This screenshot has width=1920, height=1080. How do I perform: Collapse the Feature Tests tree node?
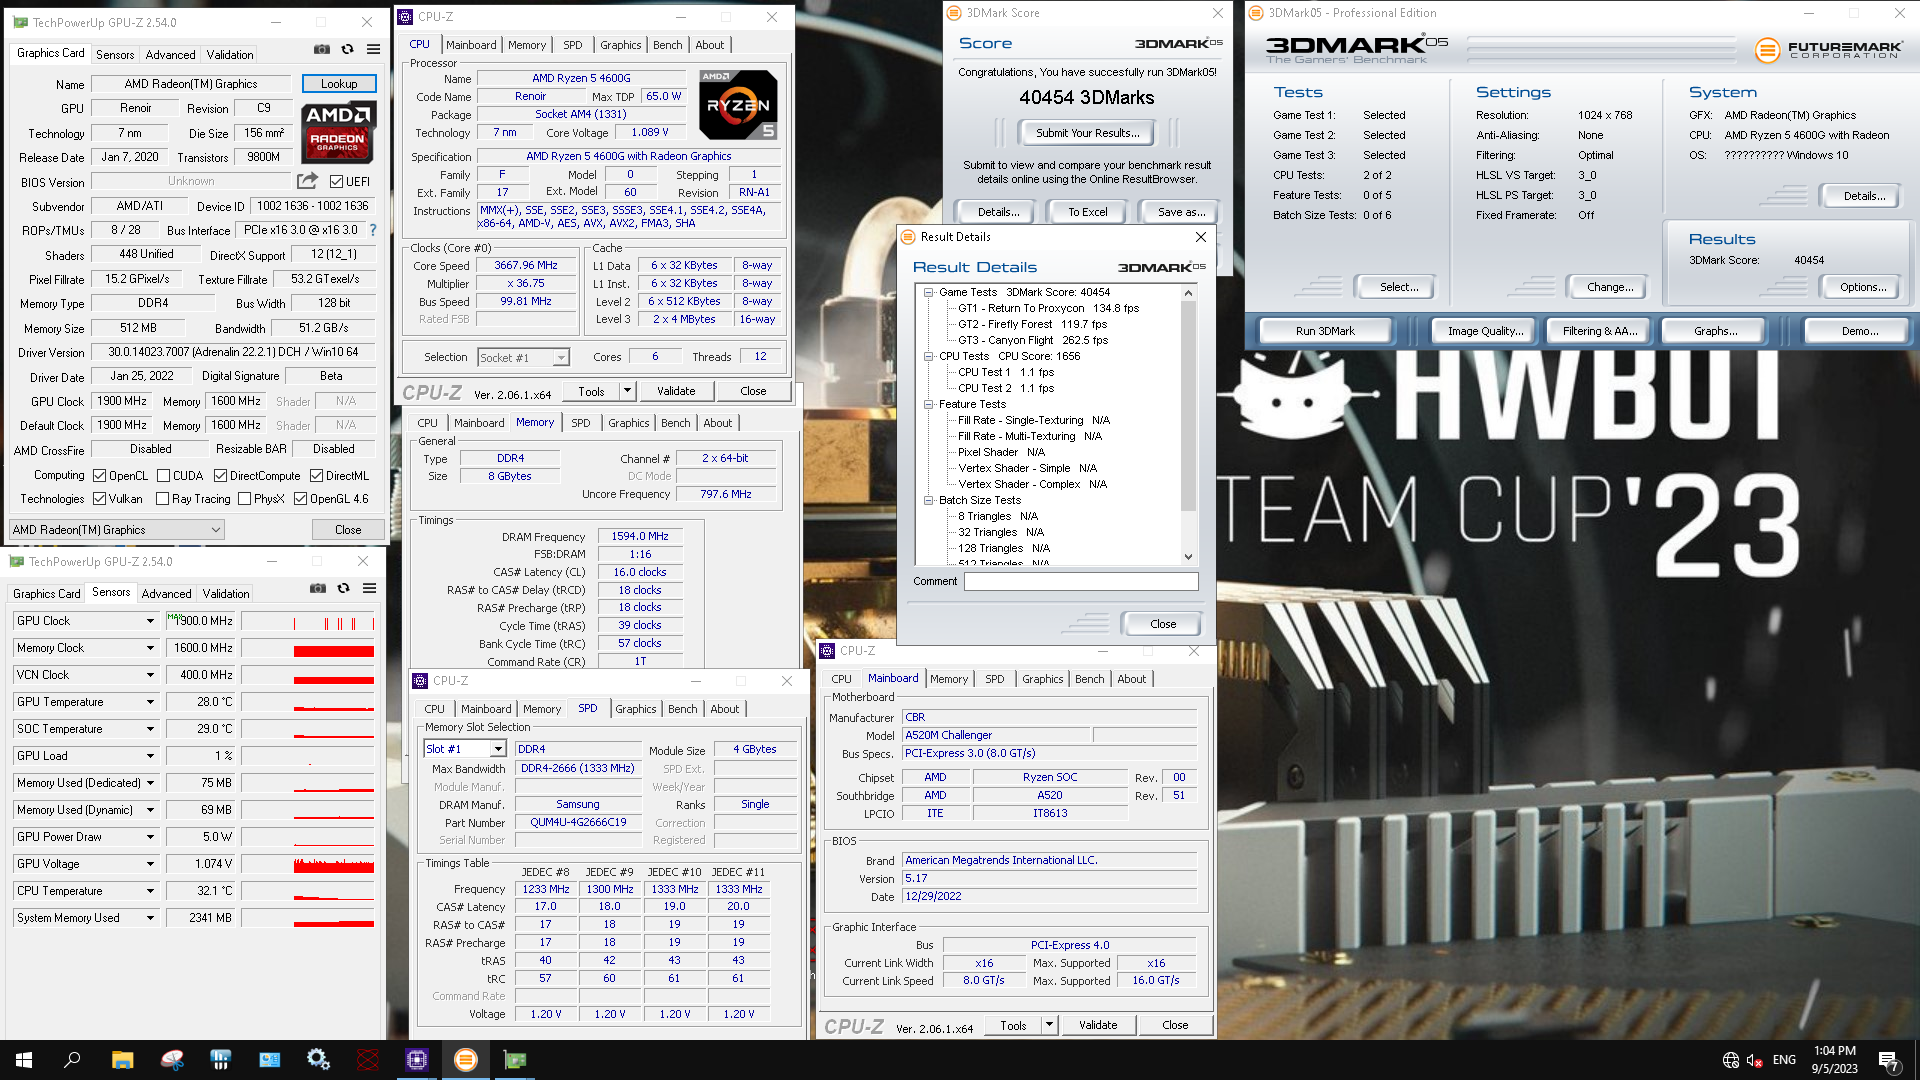point(928,404)
